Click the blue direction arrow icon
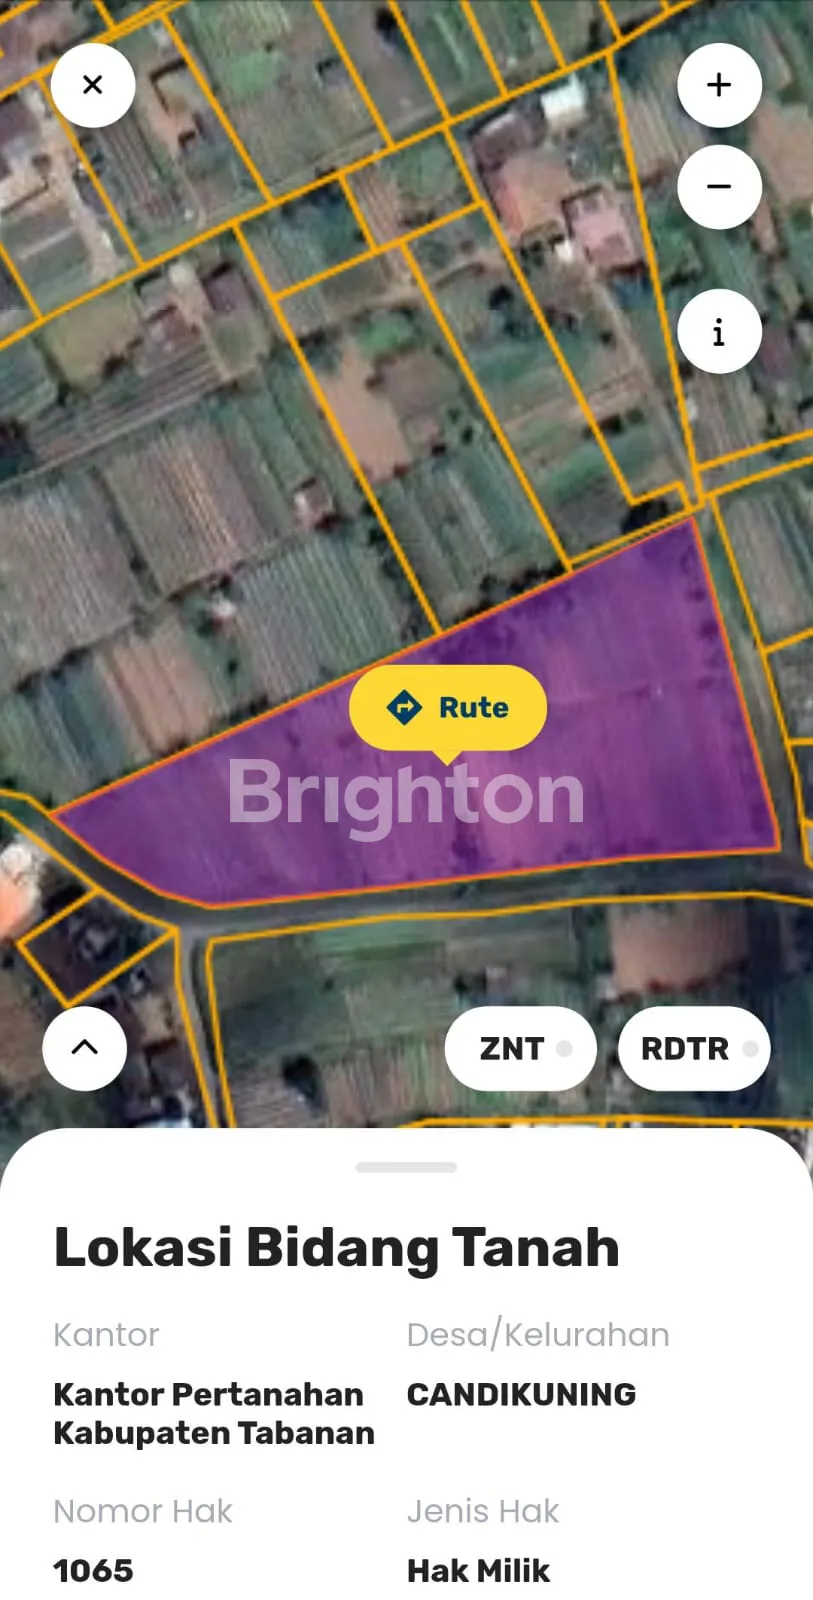Screen dimensions: 813x1600 point(404,708)
